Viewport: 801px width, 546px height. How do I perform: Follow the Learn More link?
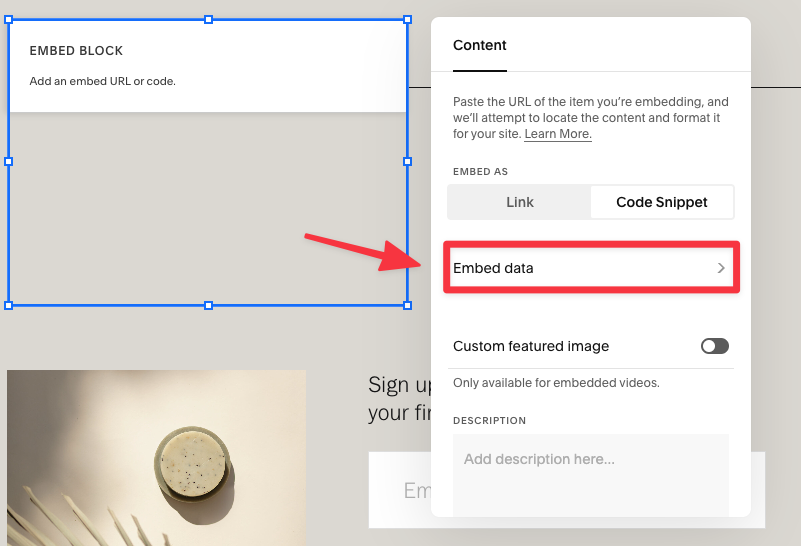(558, 134)
